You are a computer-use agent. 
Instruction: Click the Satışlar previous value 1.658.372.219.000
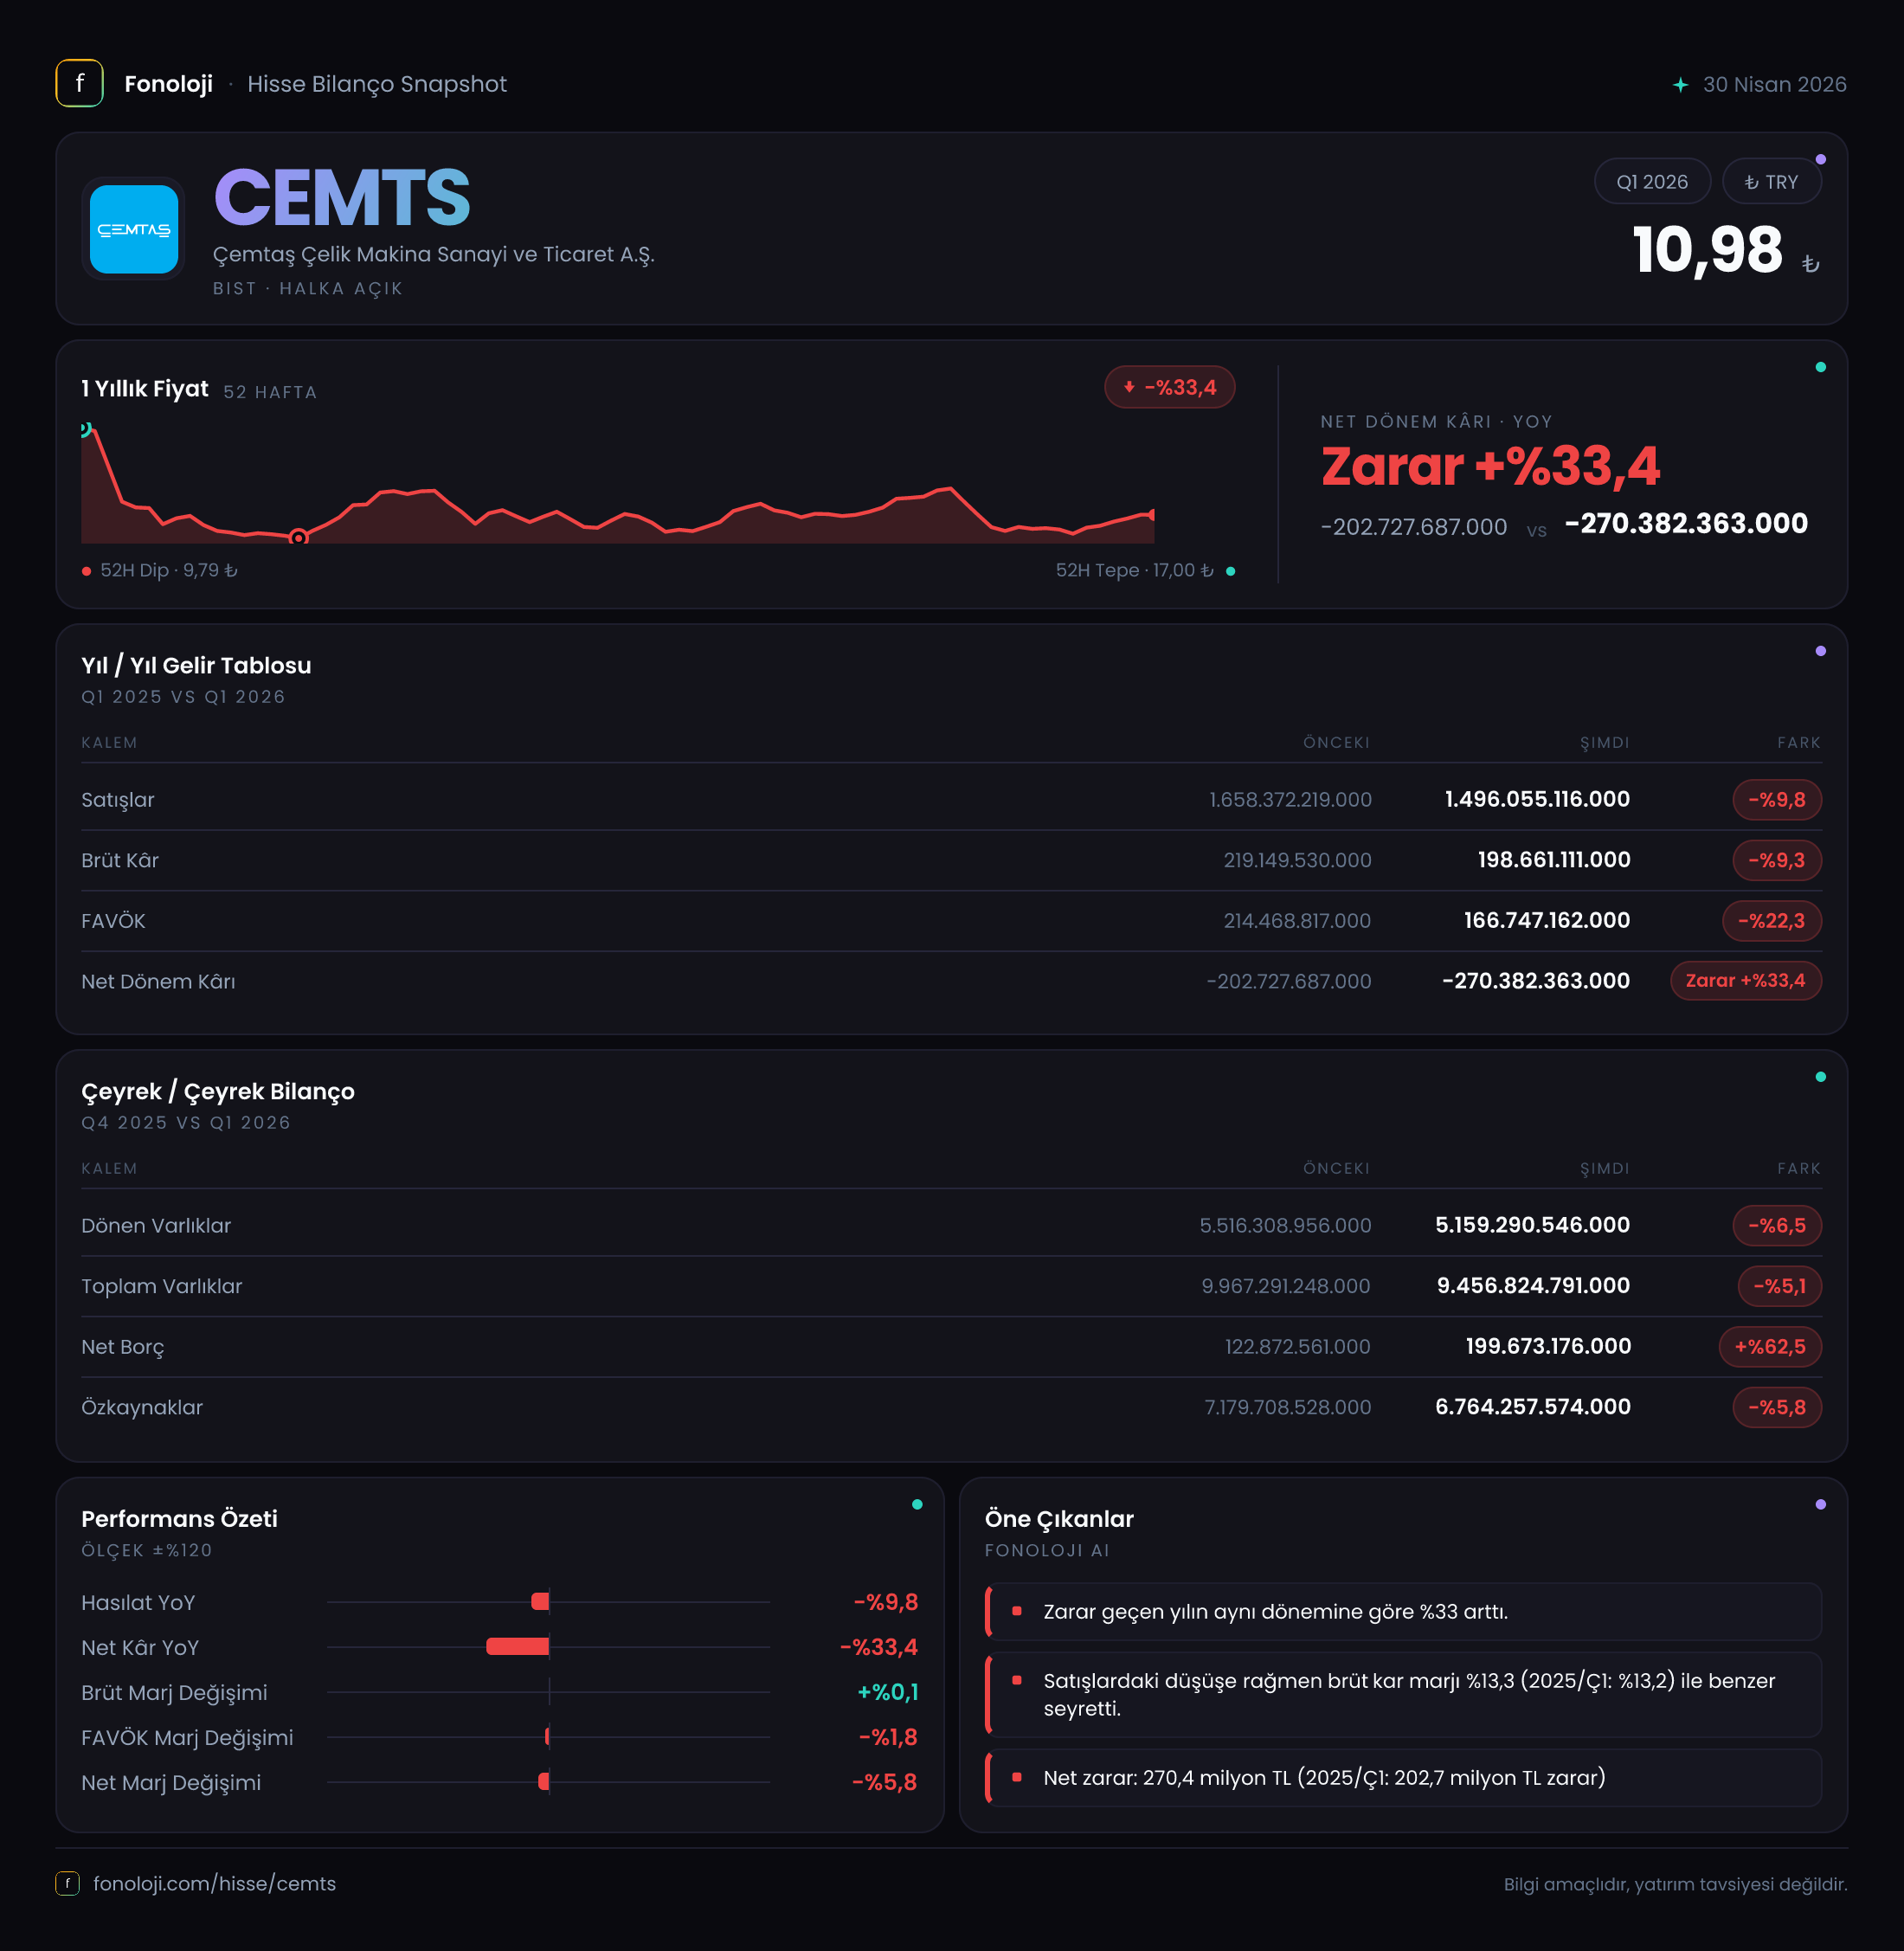[1290, 800]
